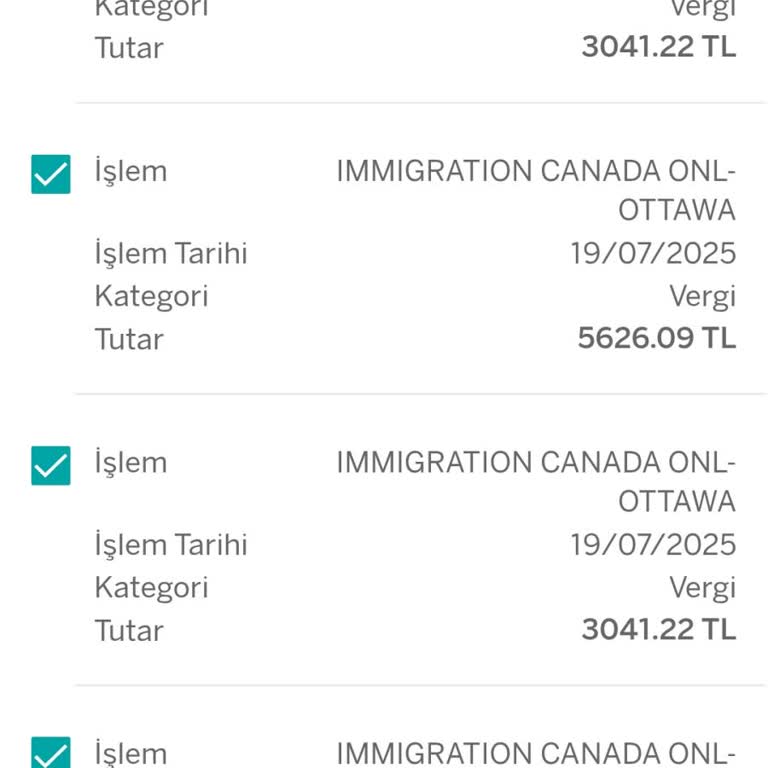Click the 3041.22 TL amount dated 19/07/2025
Viewport: 768px width, 768px height.
[x=658, y=629]
